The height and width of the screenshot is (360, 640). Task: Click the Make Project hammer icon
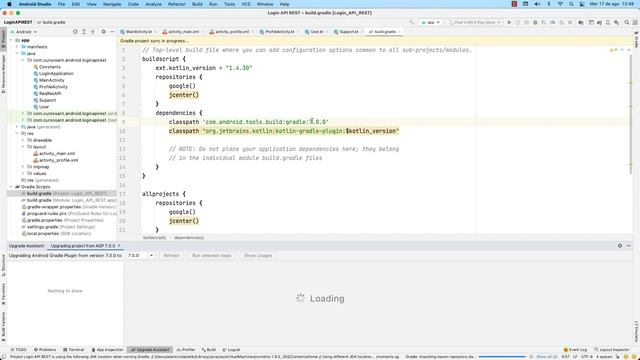point(411,22)
